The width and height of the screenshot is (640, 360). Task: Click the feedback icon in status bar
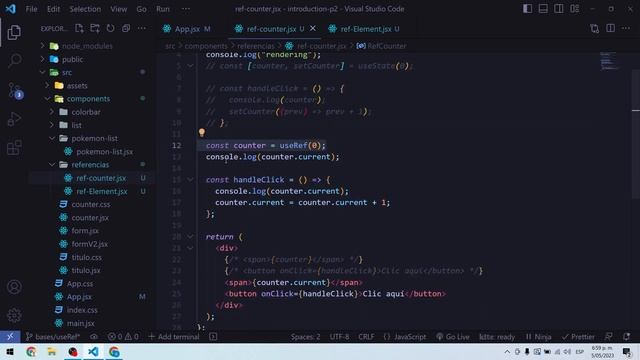tap(609, 337)
